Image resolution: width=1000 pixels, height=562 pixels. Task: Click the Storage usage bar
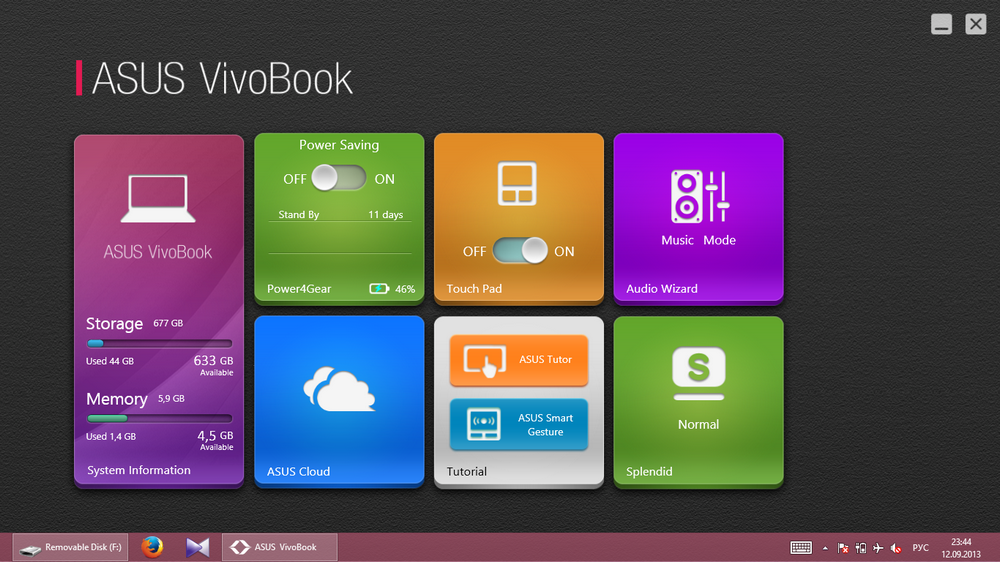coord(159,343)
